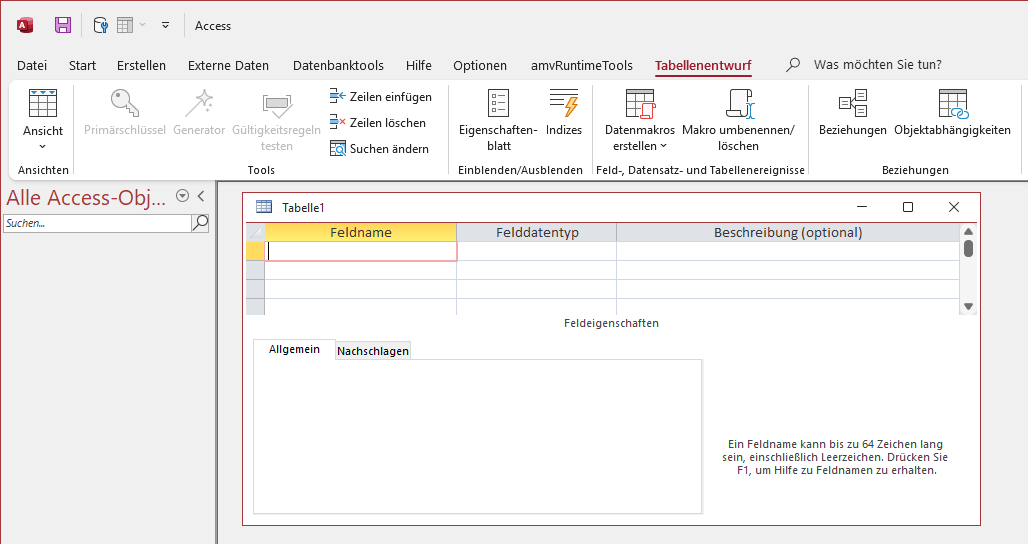The image size is (1028, 544).
Task: Click the navigation pane search magnifier button
Action: pyautogui.click(x=200, y=223)
